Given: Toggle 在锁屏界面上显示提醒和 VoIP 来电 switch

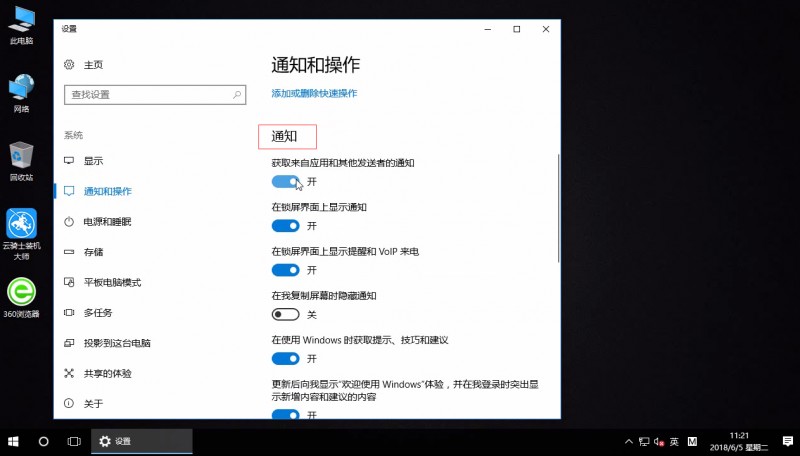Looking at the screenshot, I should coord(285,270).
